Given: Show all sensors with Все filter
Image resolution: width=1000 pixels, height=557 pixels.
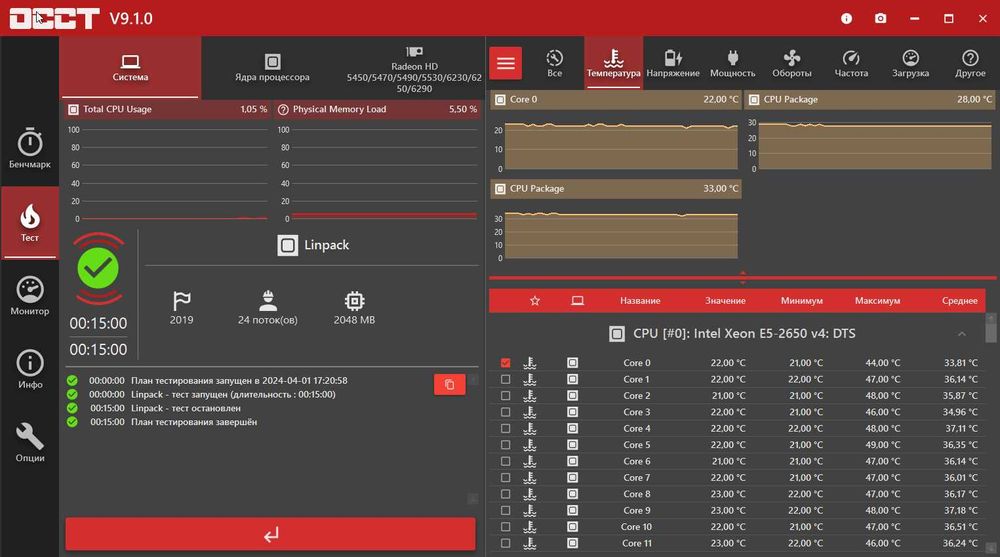Looking at the screenshot, I should pos(555,63).
